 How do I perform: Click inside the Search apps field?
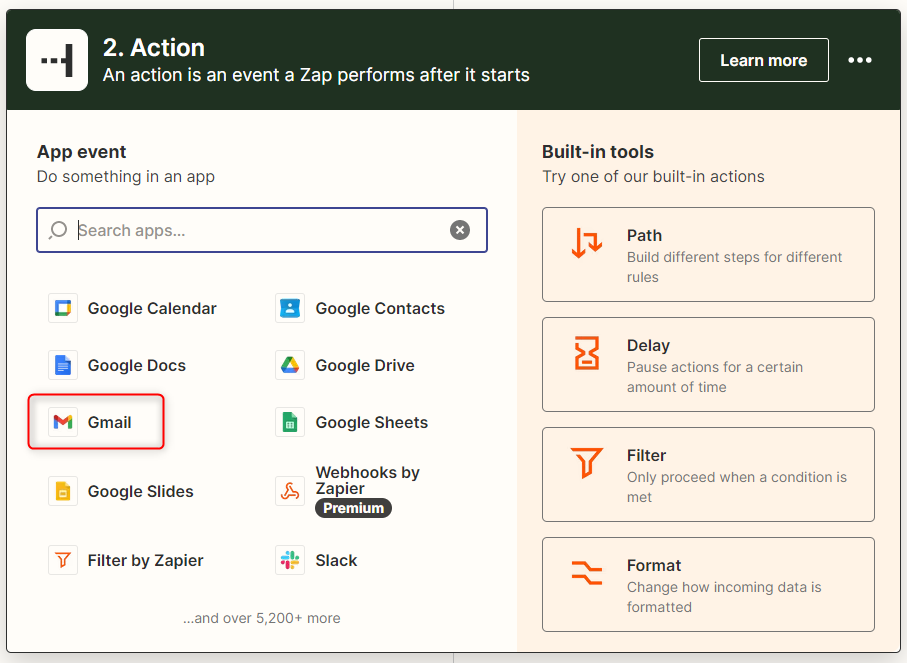250,229
